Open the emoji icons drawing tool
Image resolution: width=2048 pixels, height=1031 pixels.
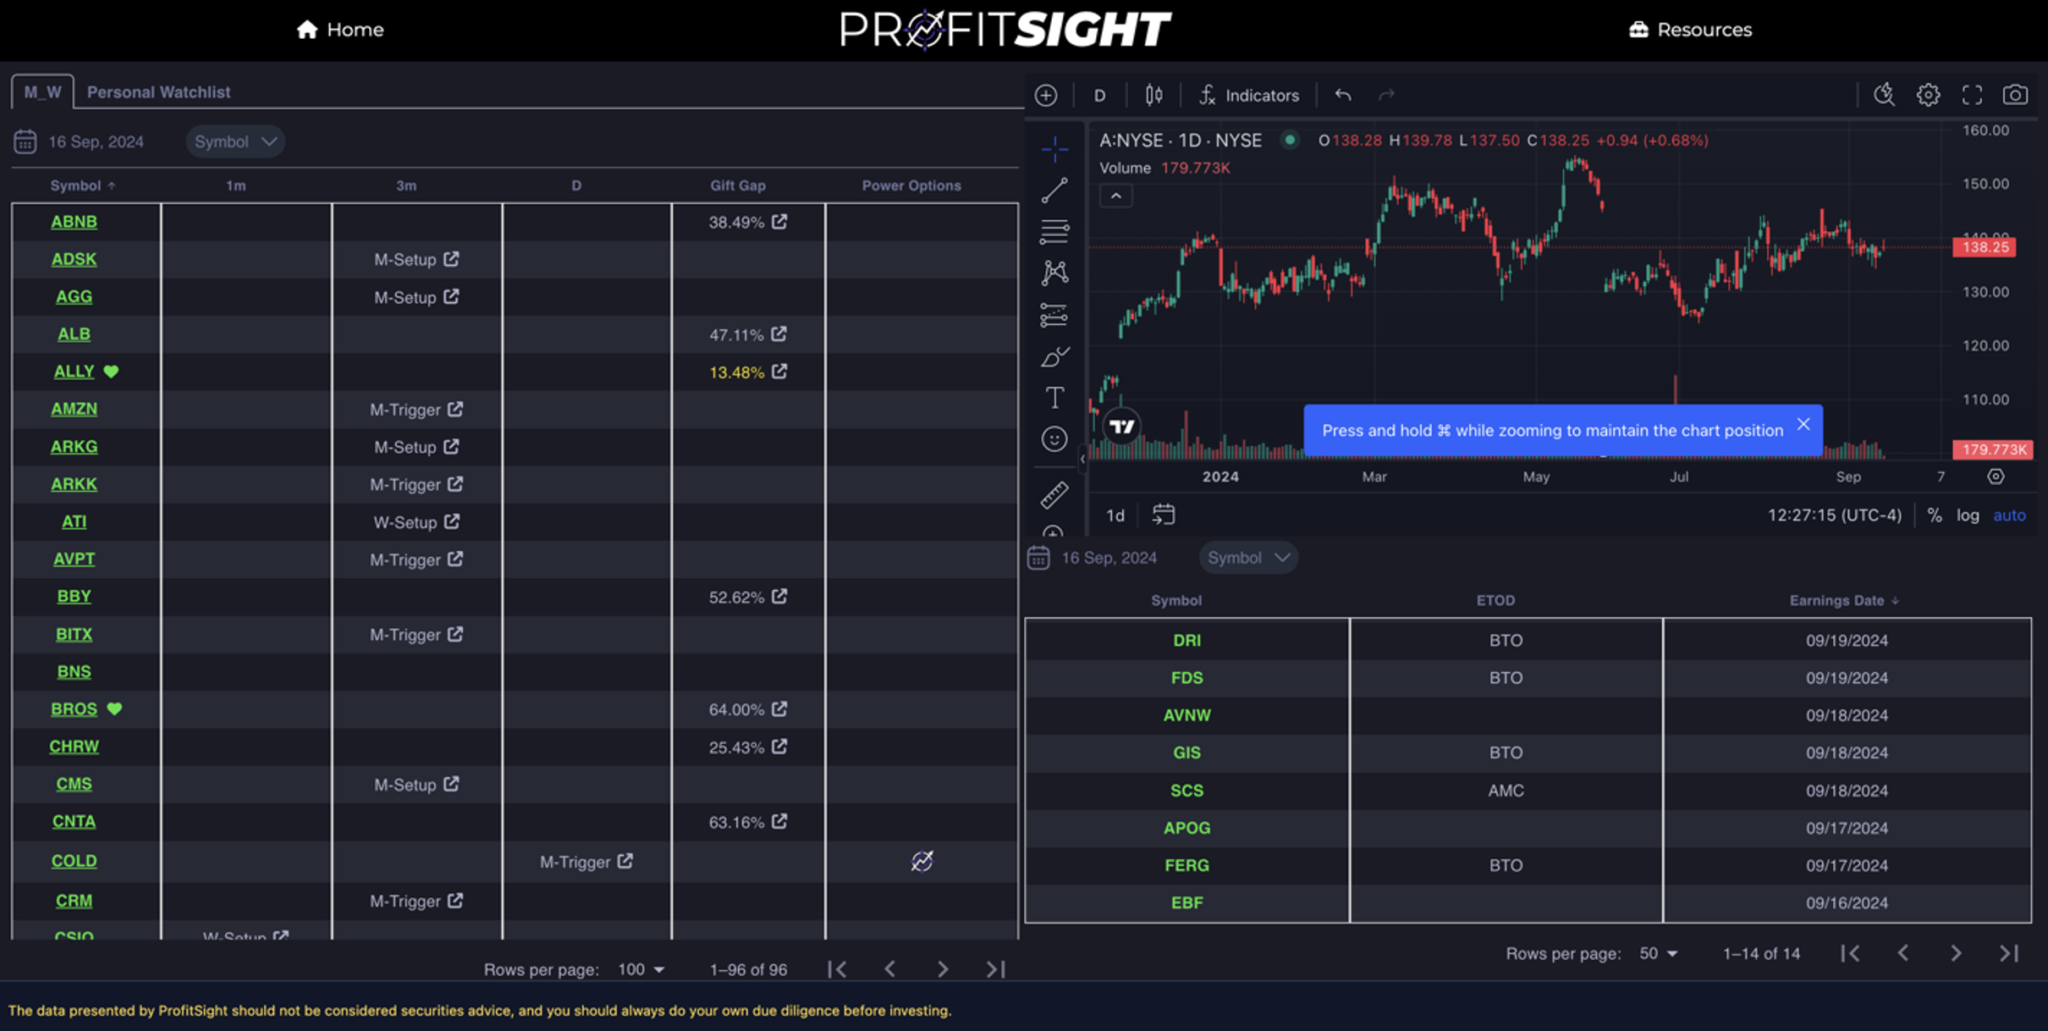(x=1054, y=439)
